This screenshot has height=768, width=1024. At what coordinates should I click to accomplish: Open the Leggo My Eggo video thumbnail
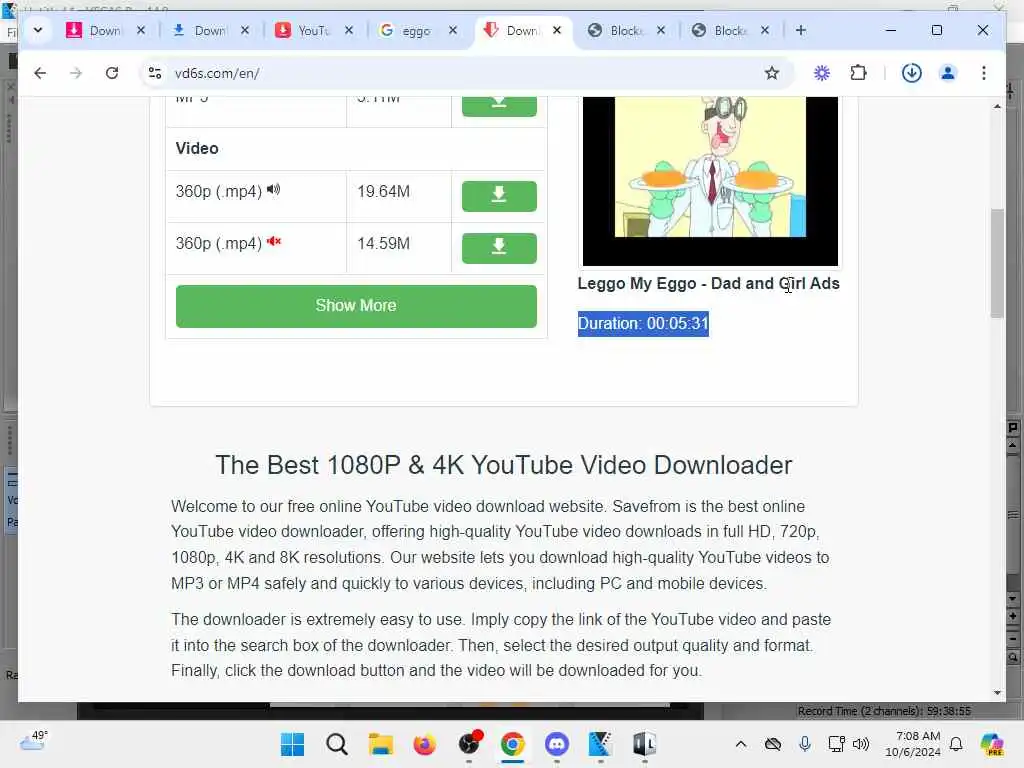coord(710,181)
